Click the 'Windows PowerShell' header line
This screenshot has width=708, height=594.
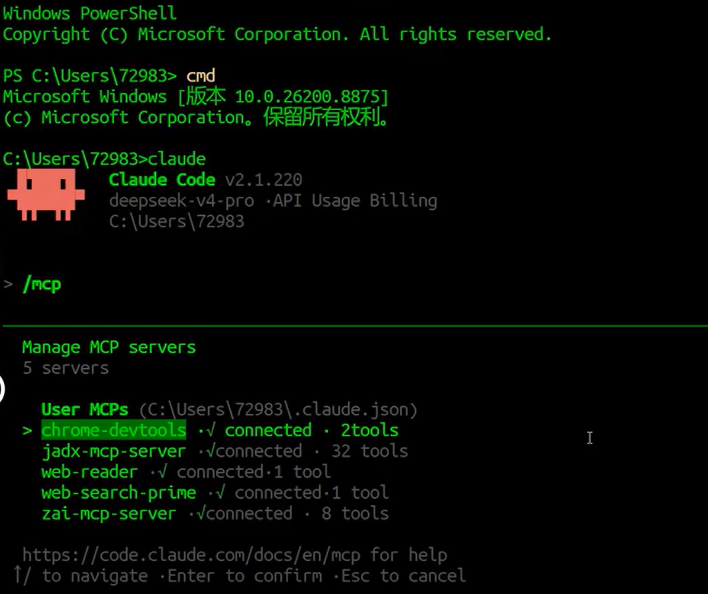[89, 13]
